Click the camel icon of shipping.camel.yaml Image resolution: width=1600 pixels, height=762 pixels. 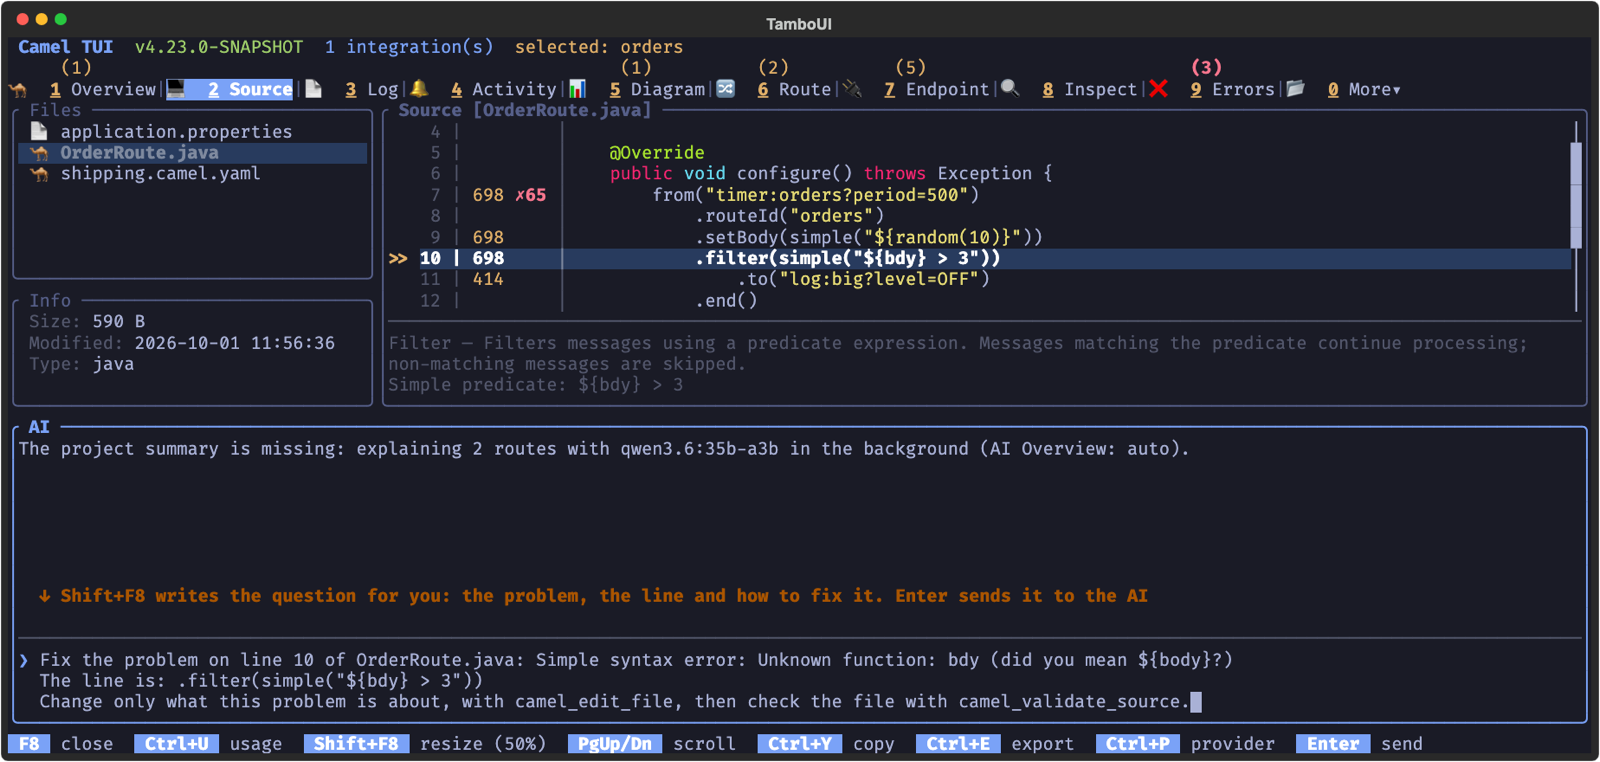(39, 174)
